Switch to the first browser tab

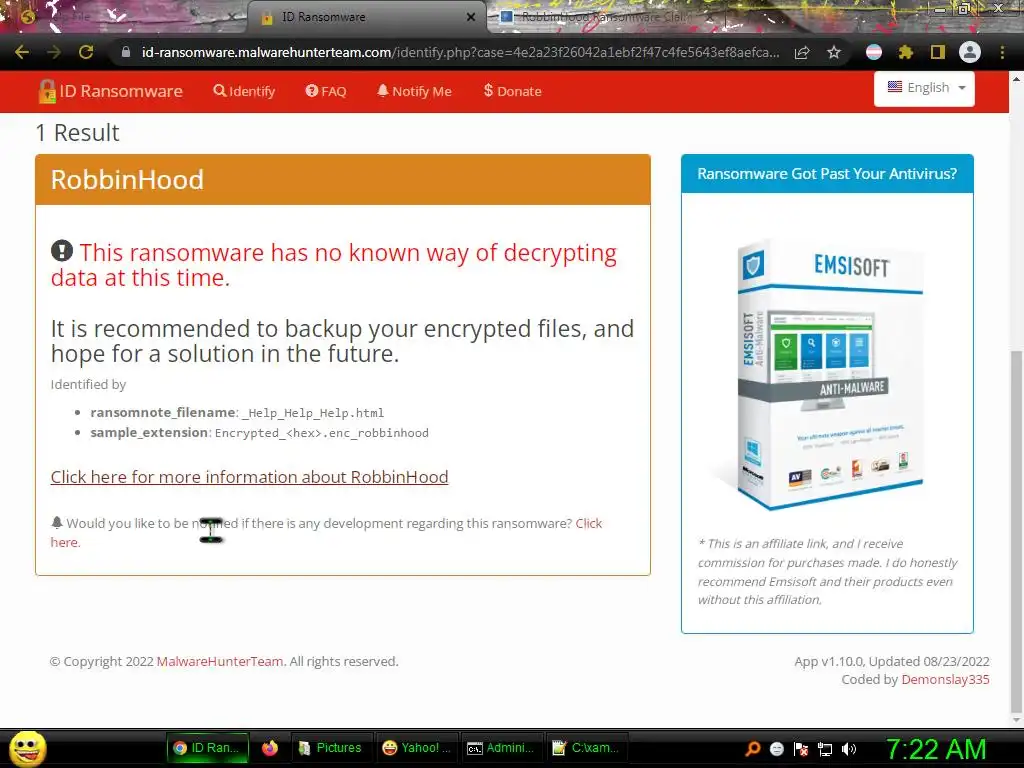tap(124, 18)
